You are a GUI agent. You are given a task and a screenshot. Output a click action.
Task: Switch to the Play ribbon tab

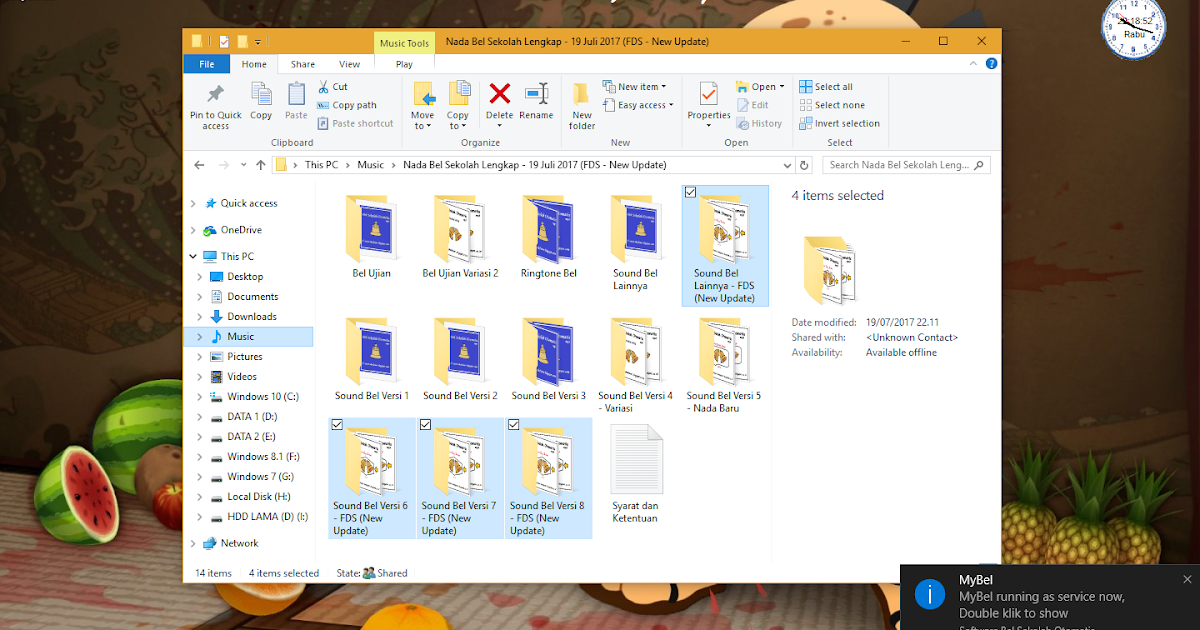point(404,64)
